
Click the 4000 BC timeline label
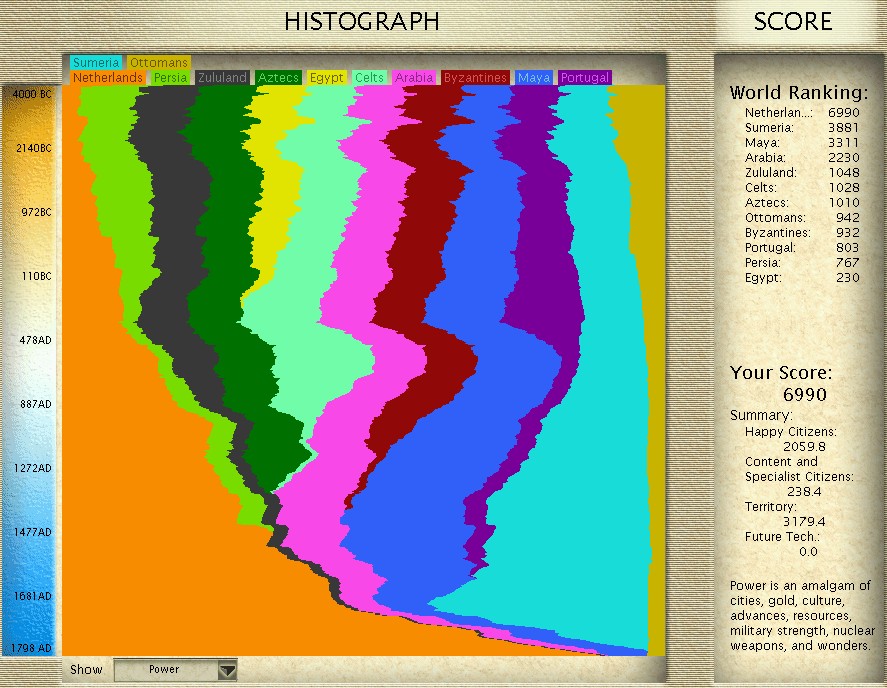click(x=32, y=94)
